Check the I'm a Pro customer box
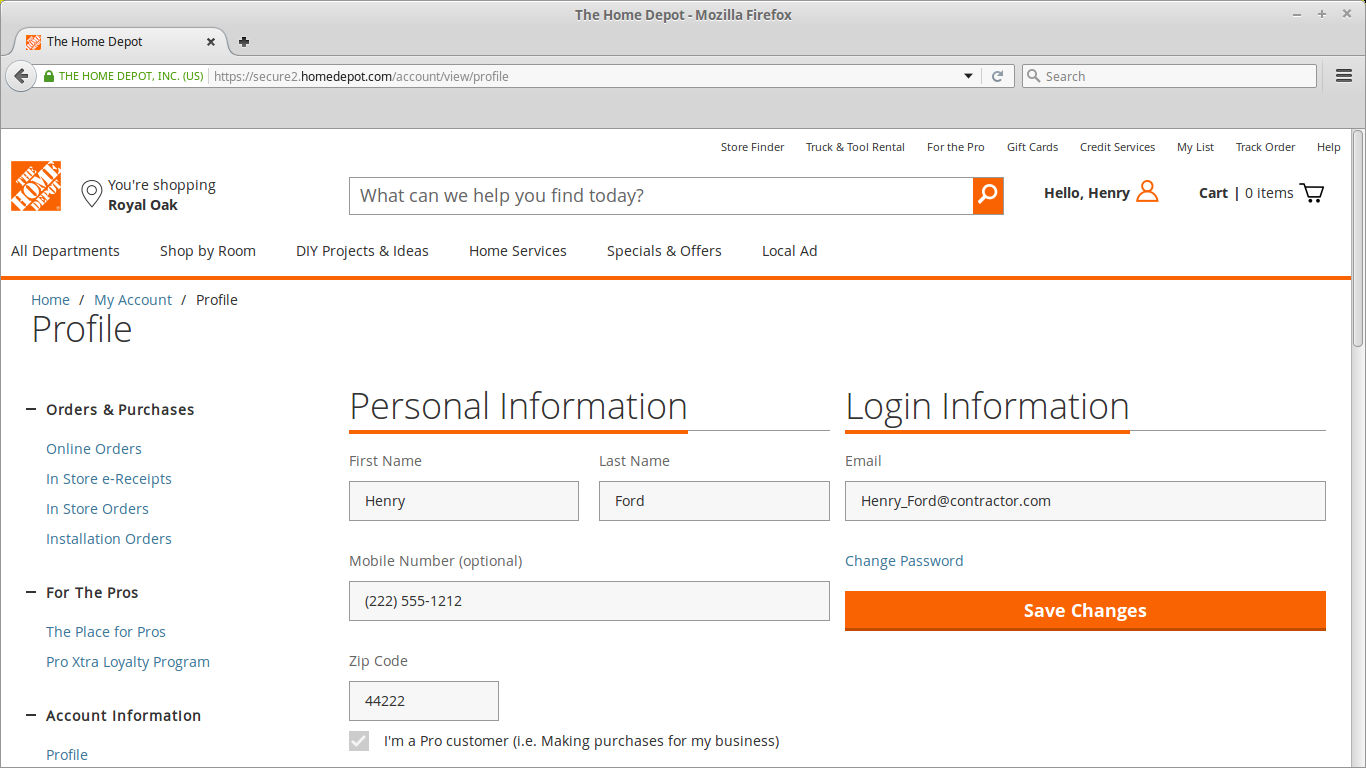 coord(359,741)
